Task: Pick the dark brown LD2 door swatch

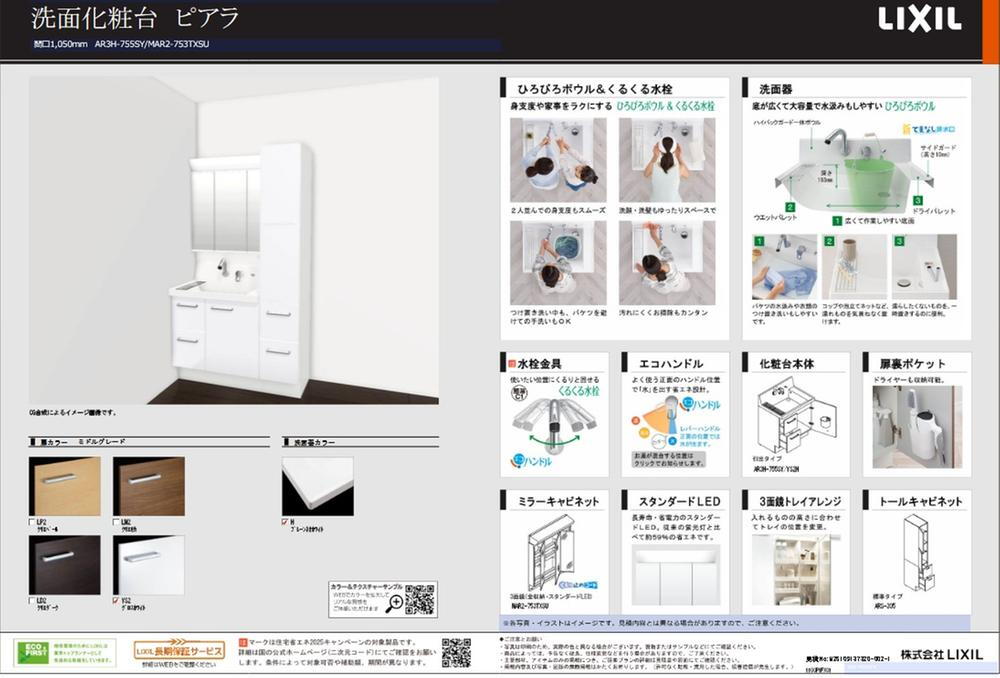Action: point(65,565)
